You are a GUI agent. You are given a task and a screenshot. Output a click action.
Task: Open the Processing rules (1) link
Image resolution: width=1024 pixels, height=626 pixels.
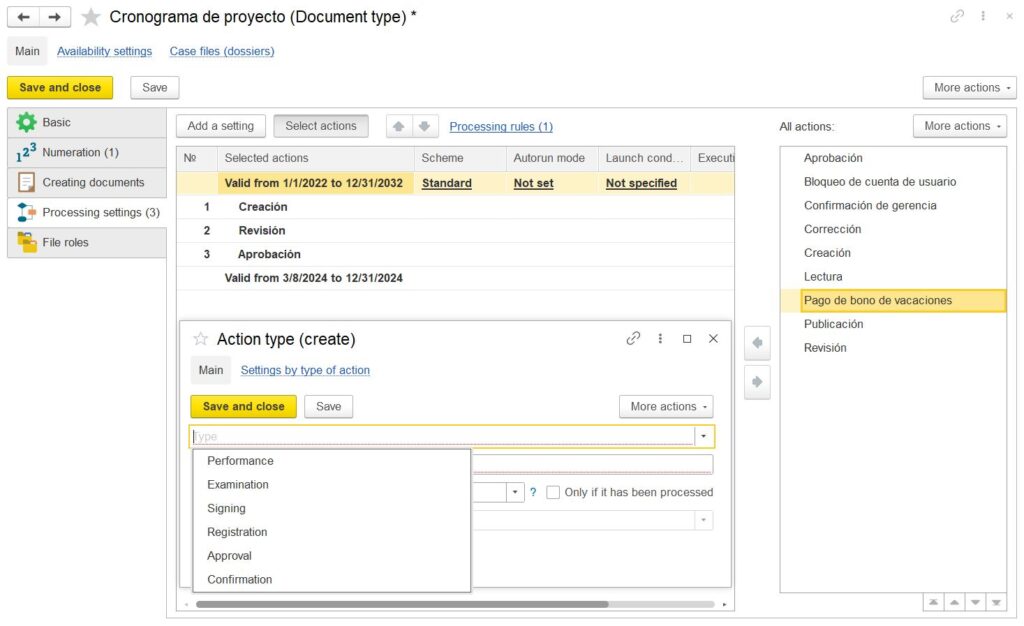[501, 127]
